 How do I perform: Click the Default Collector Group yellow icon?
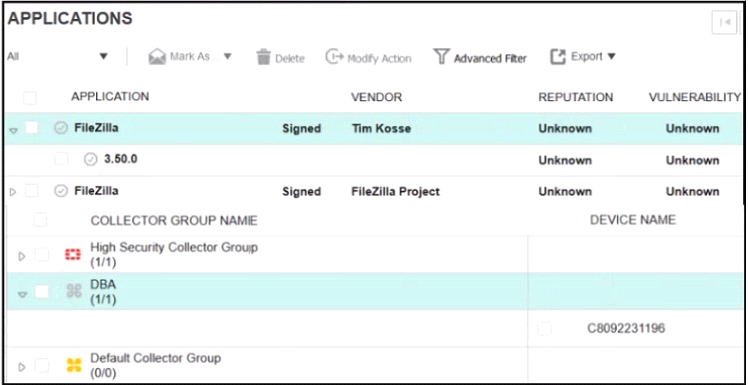73,366
